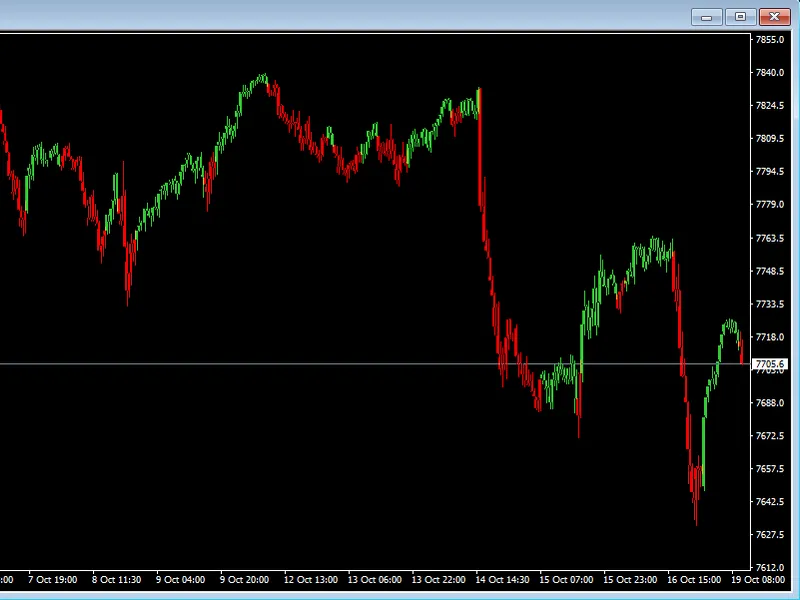The height and width of the screenshot is (600, 800).
Task: Click the 9 Oct 20:00 time label
Action: point(244,580)
